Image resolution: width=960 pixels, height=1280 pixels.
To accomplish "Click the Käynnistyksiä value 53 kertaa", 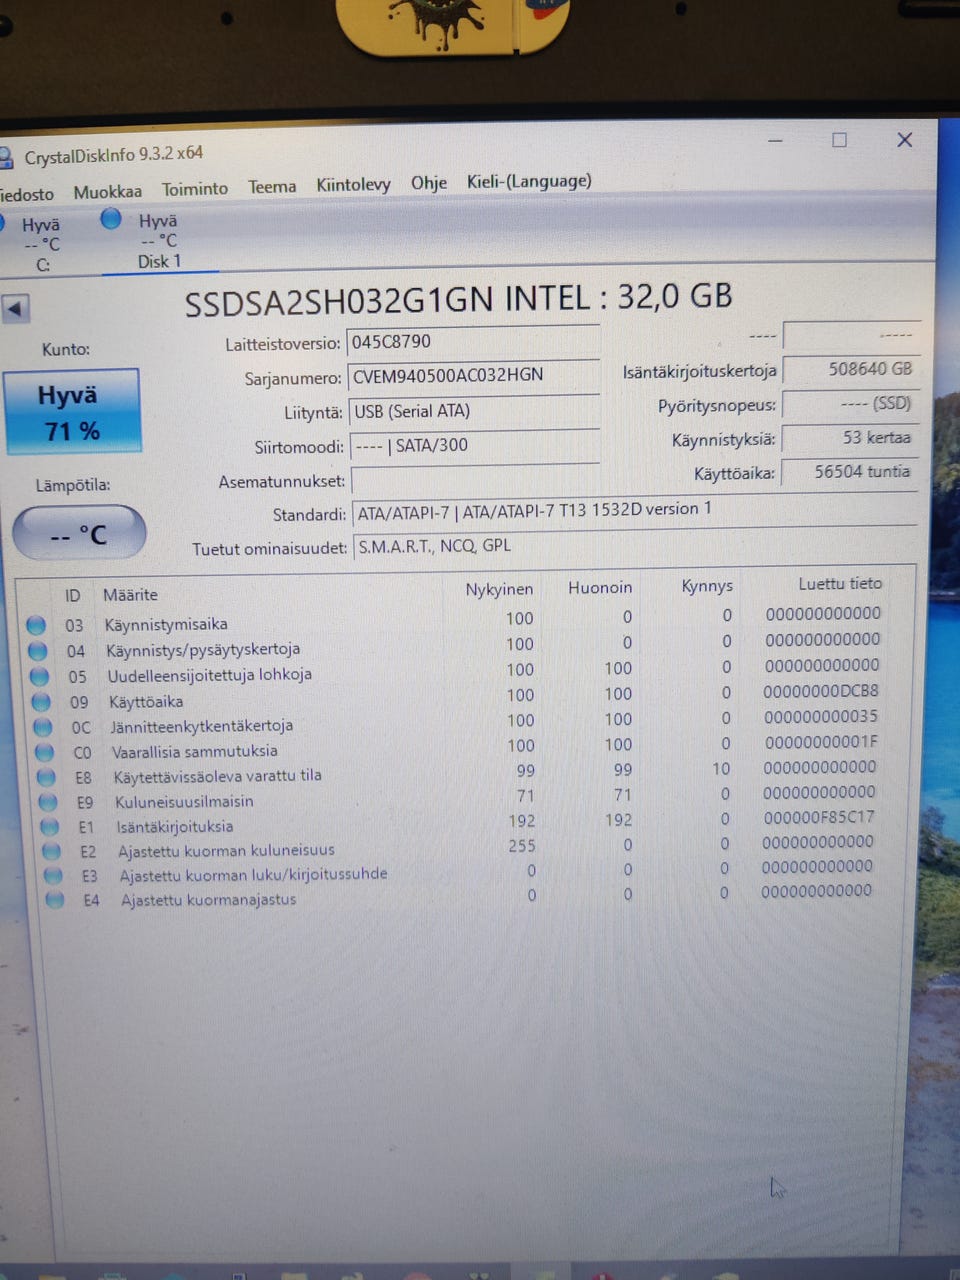I will (x=850, y=438).
